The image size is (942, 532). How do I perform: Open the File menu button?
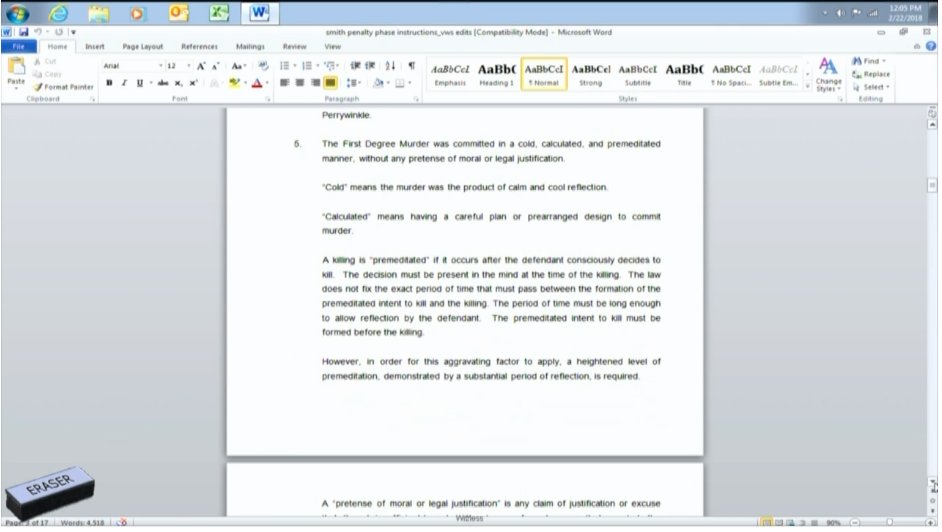[18, 46]
